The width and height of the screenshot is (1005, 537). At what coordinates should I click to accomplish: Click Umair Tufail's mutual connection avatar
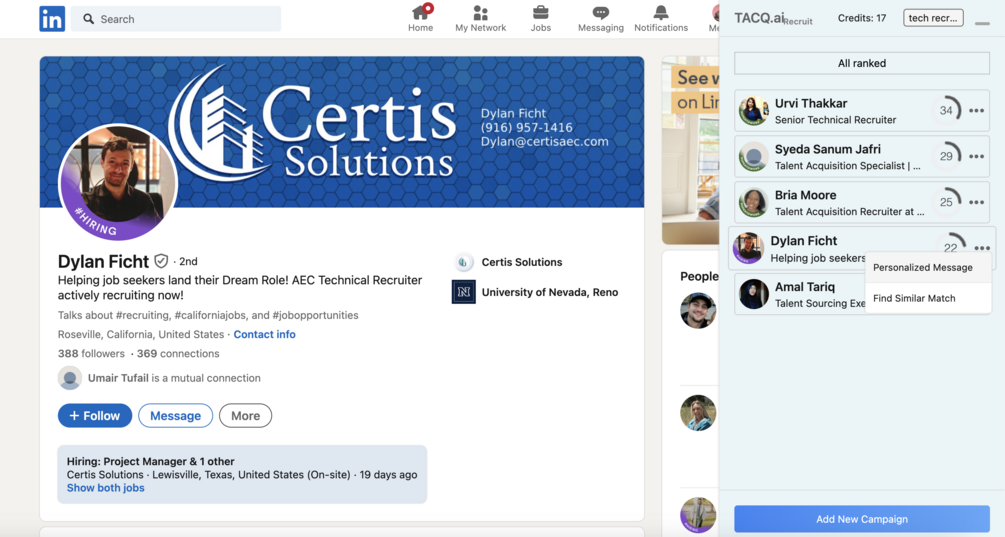pyautogui.click(x=70, y=378)
